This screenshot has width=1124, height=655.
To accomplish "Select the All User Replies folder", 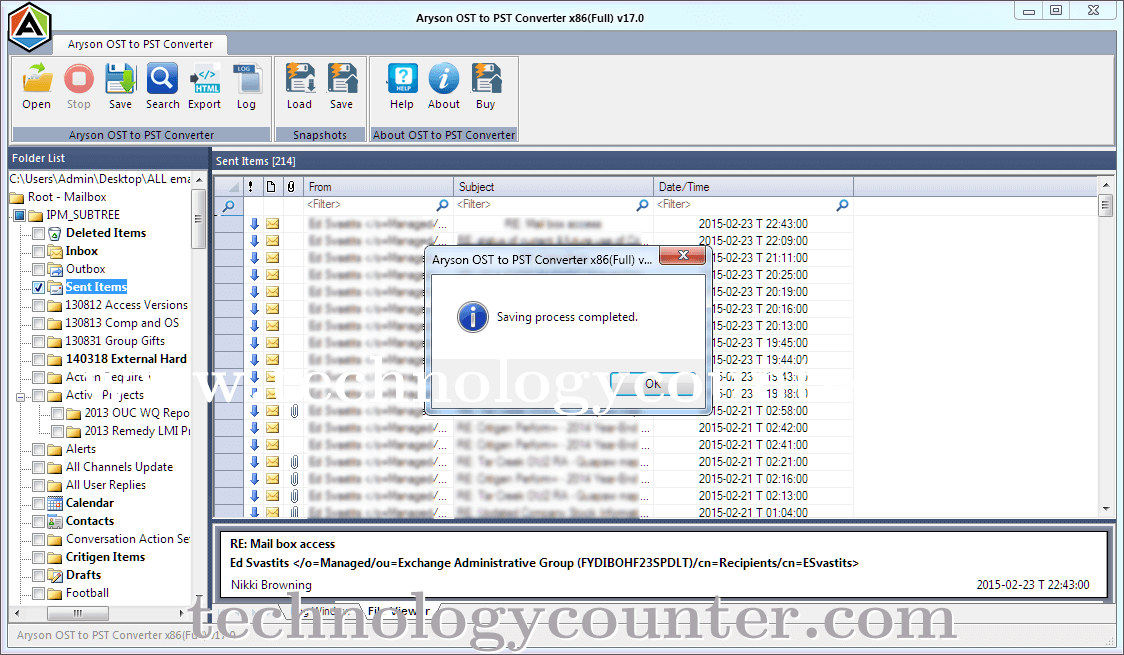I will coord(105,485).
